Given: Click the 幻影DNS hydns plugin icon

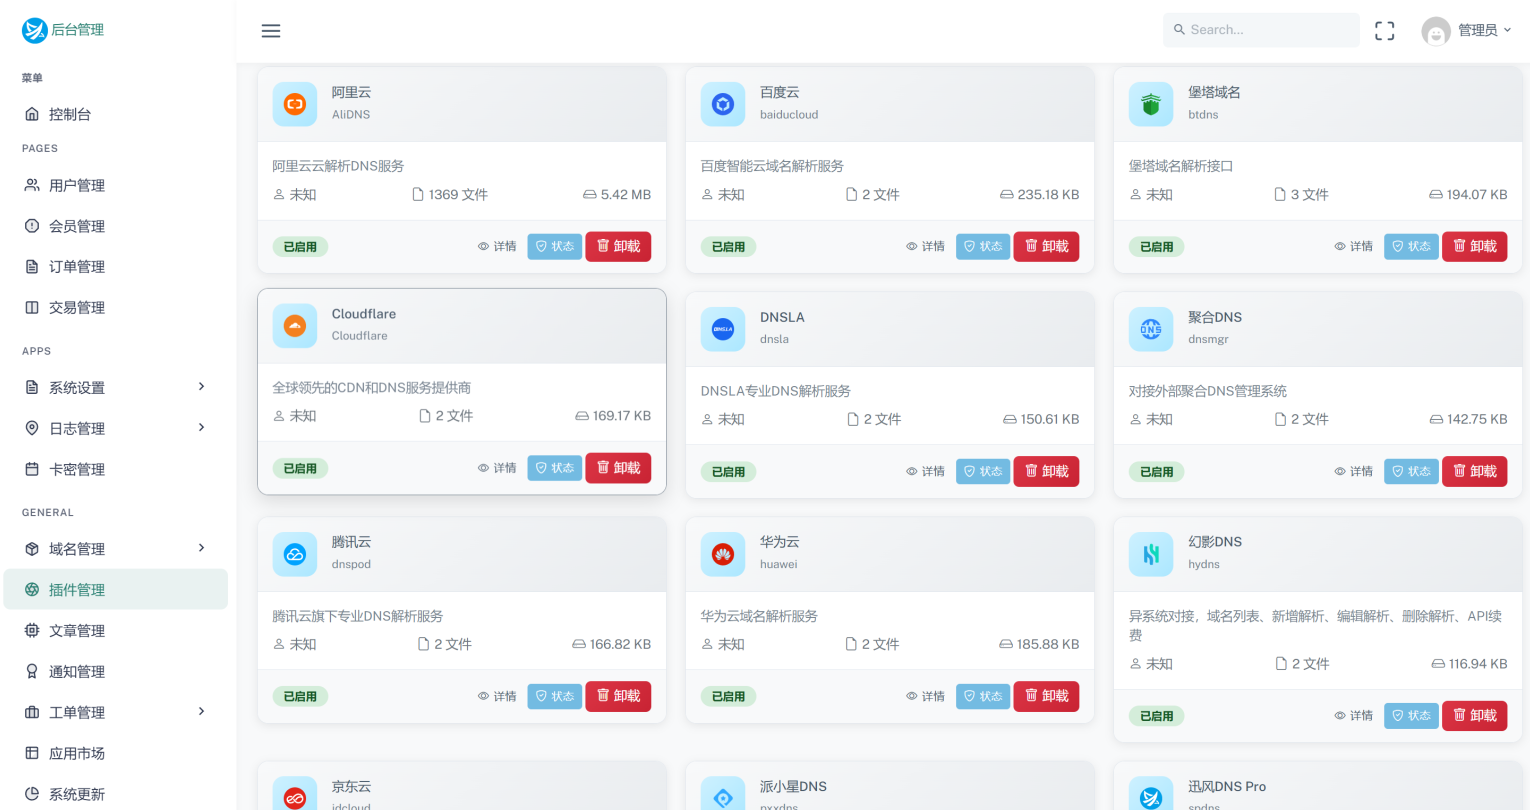Looking at the screenshot, I should pyautogui.click(x=1150, y=553).
